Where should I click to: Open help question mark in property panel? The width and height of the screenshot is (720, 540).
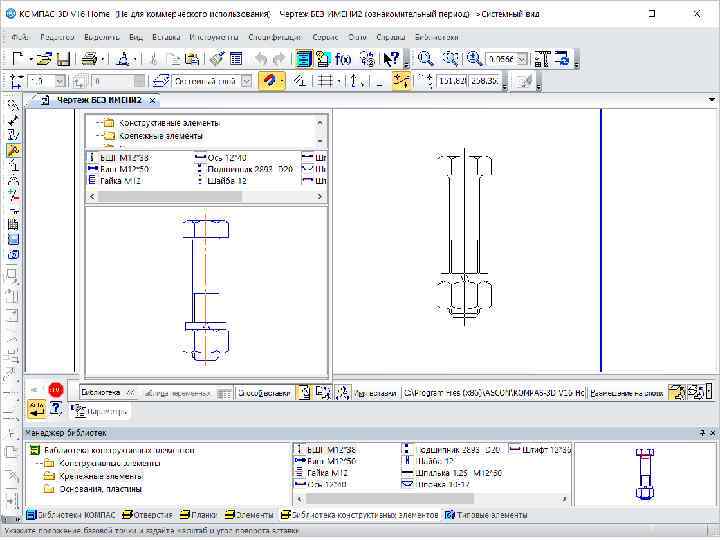pos(56,408)
